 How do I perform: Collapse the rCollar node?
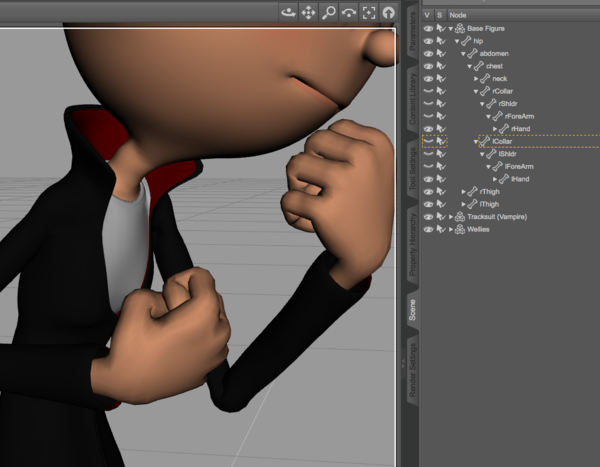(x=476, y=91)
